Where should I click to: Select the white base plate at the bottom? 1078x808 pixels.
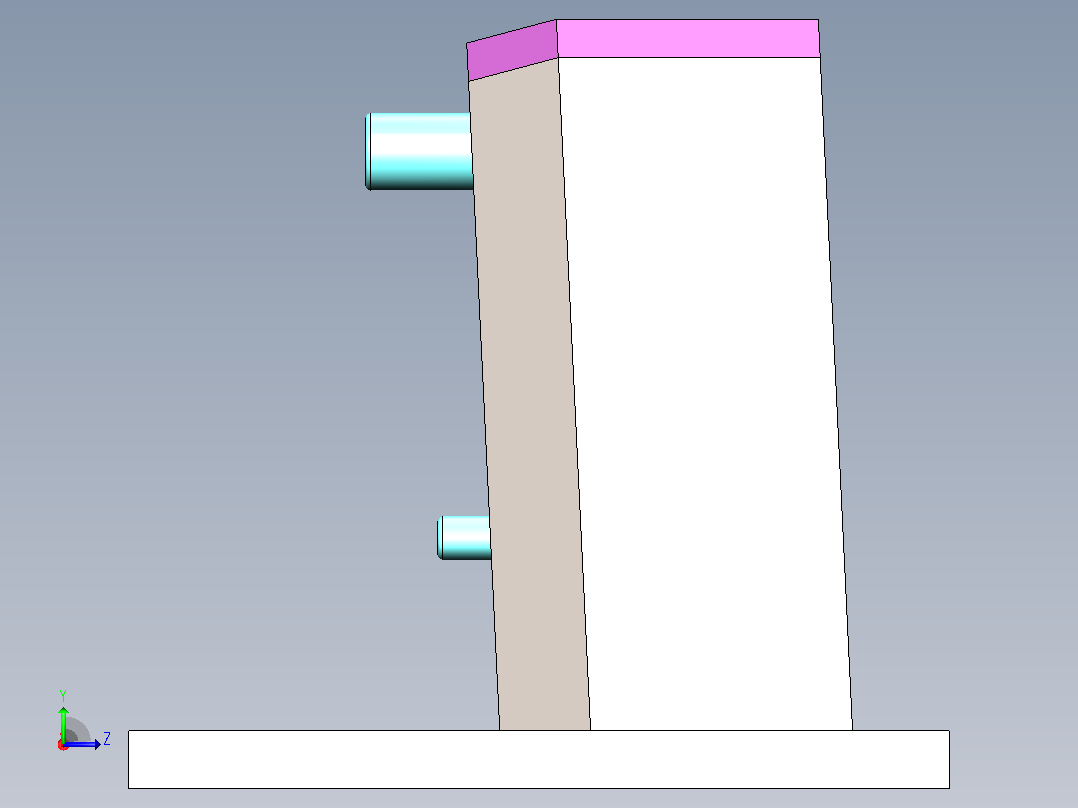pos(538,759)
